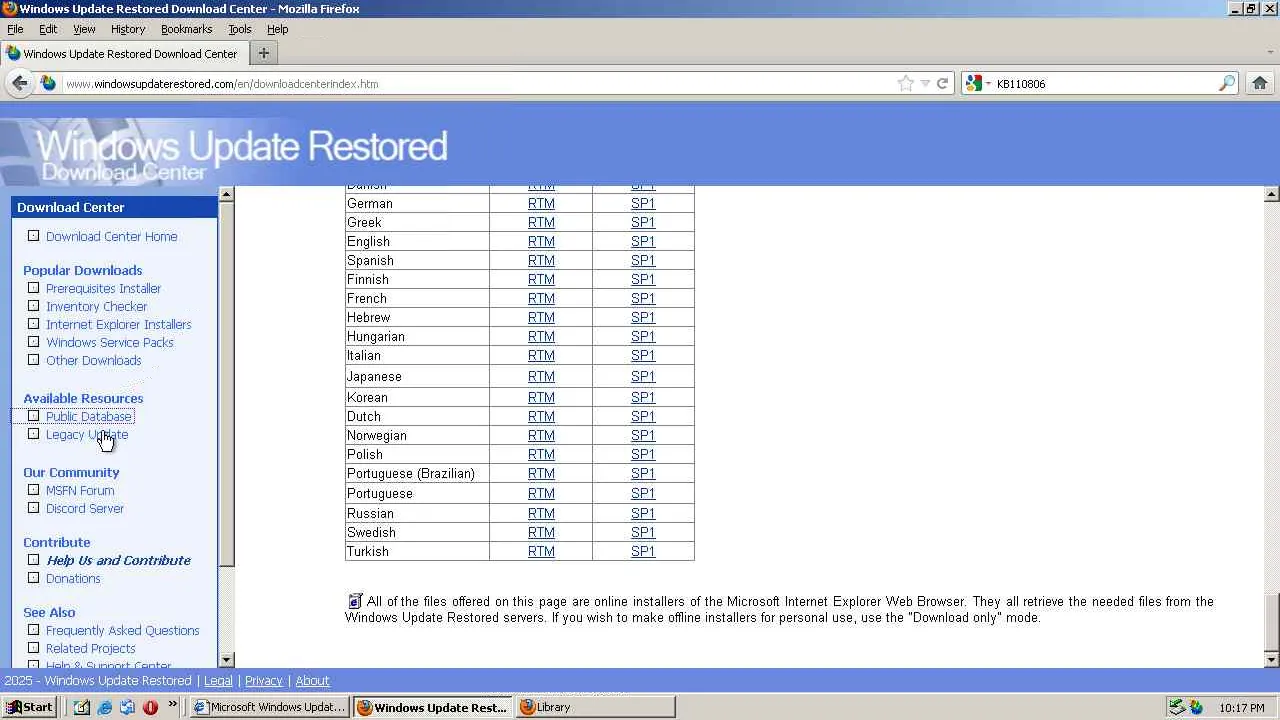Click the sidebar scrollbar down arrow
The height and width of the screenshot is (720, 1280).
227,660
